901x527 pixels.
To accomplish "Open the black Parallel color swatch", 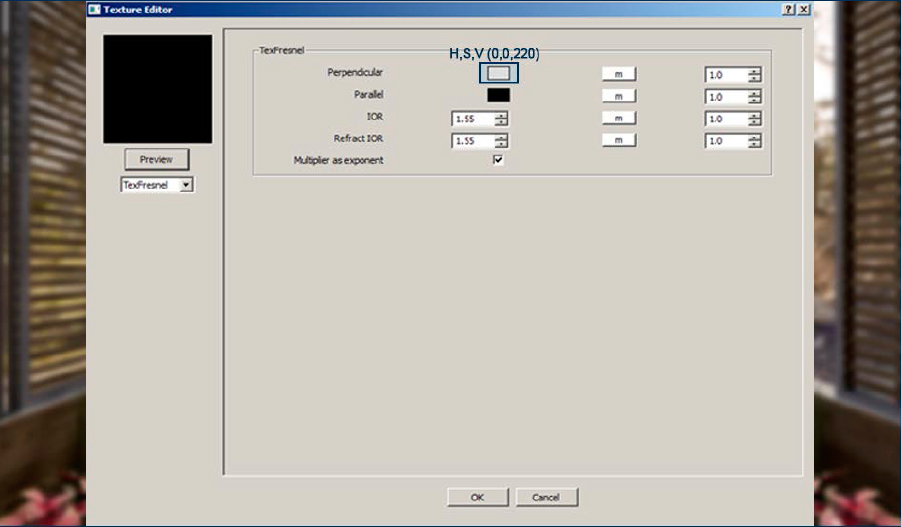I will click(498, 95).
